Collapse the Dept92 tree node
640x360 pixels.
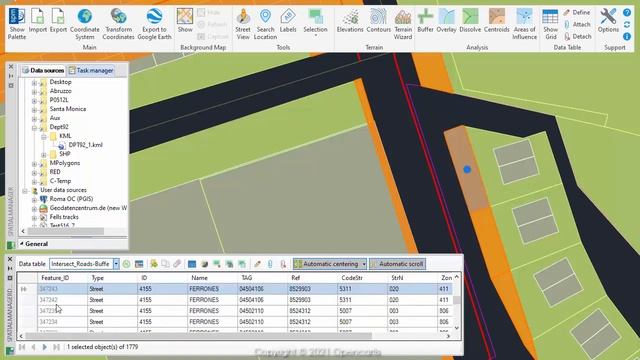tap(34, 127)
